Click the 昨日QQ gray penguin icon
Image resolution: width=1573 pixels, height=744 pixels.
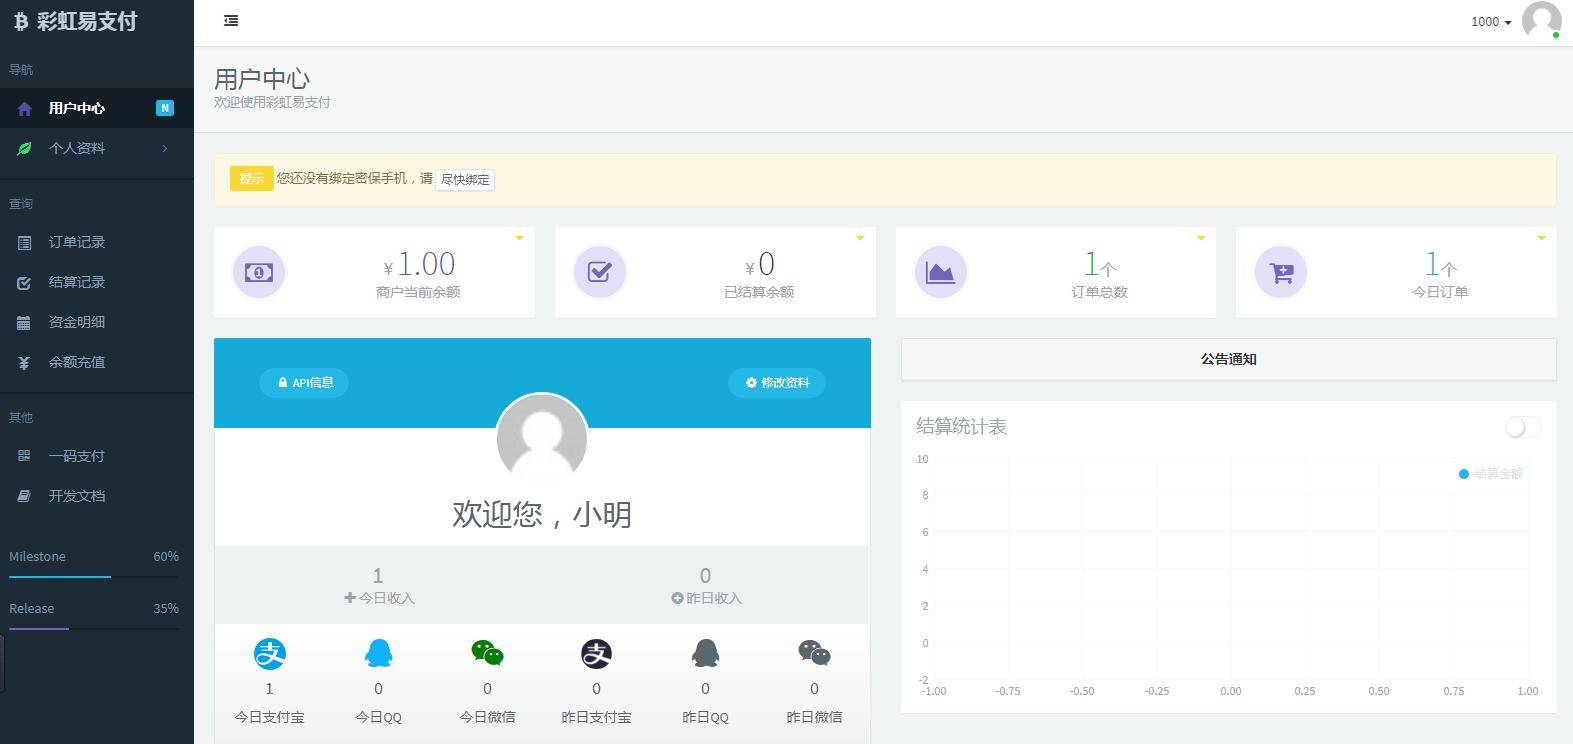pyautogui.click(x=705, y=654)
